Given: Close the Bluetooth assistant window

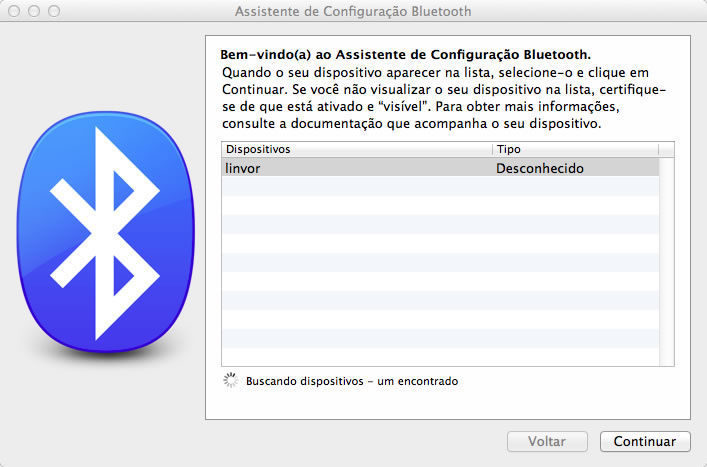Looking at the screenshot, I should click(x=14, y=11).
